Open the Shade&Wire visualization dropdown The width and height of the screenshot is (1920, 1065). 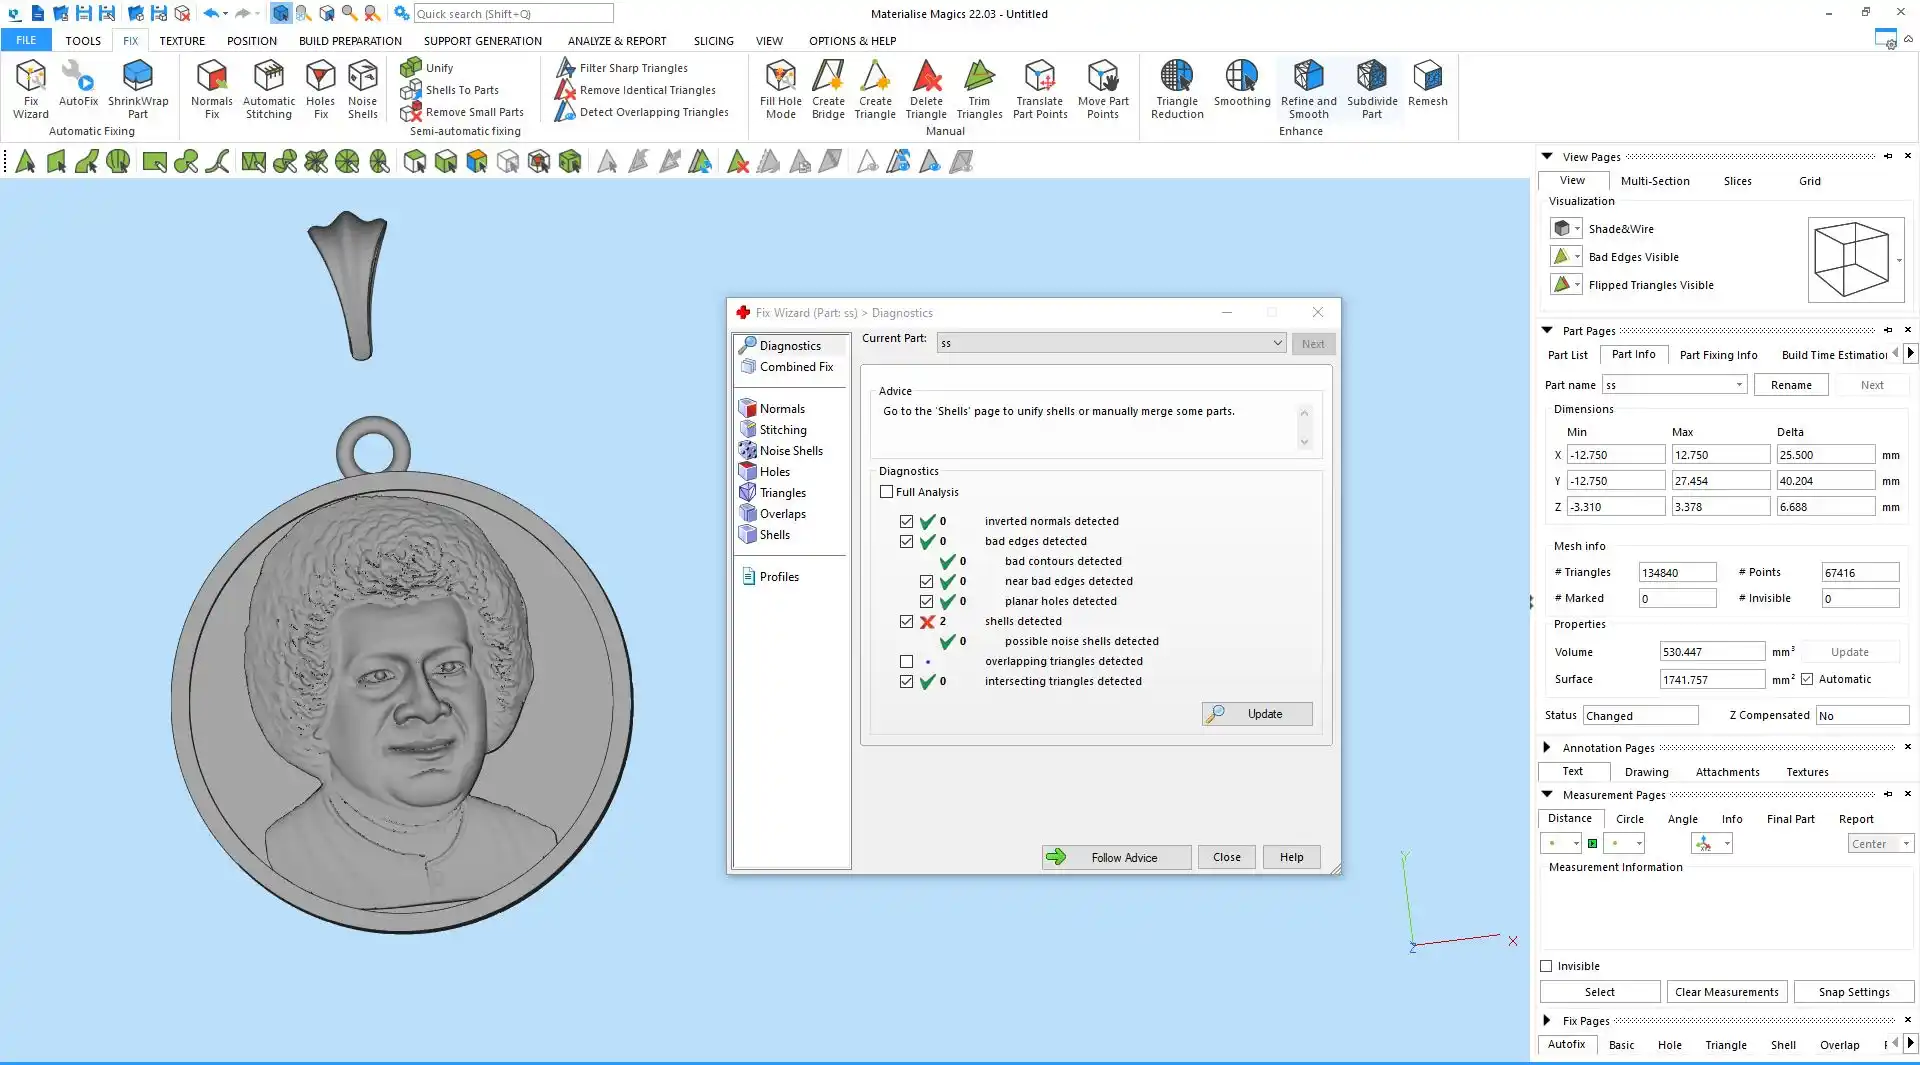[x=1577, y=229]
